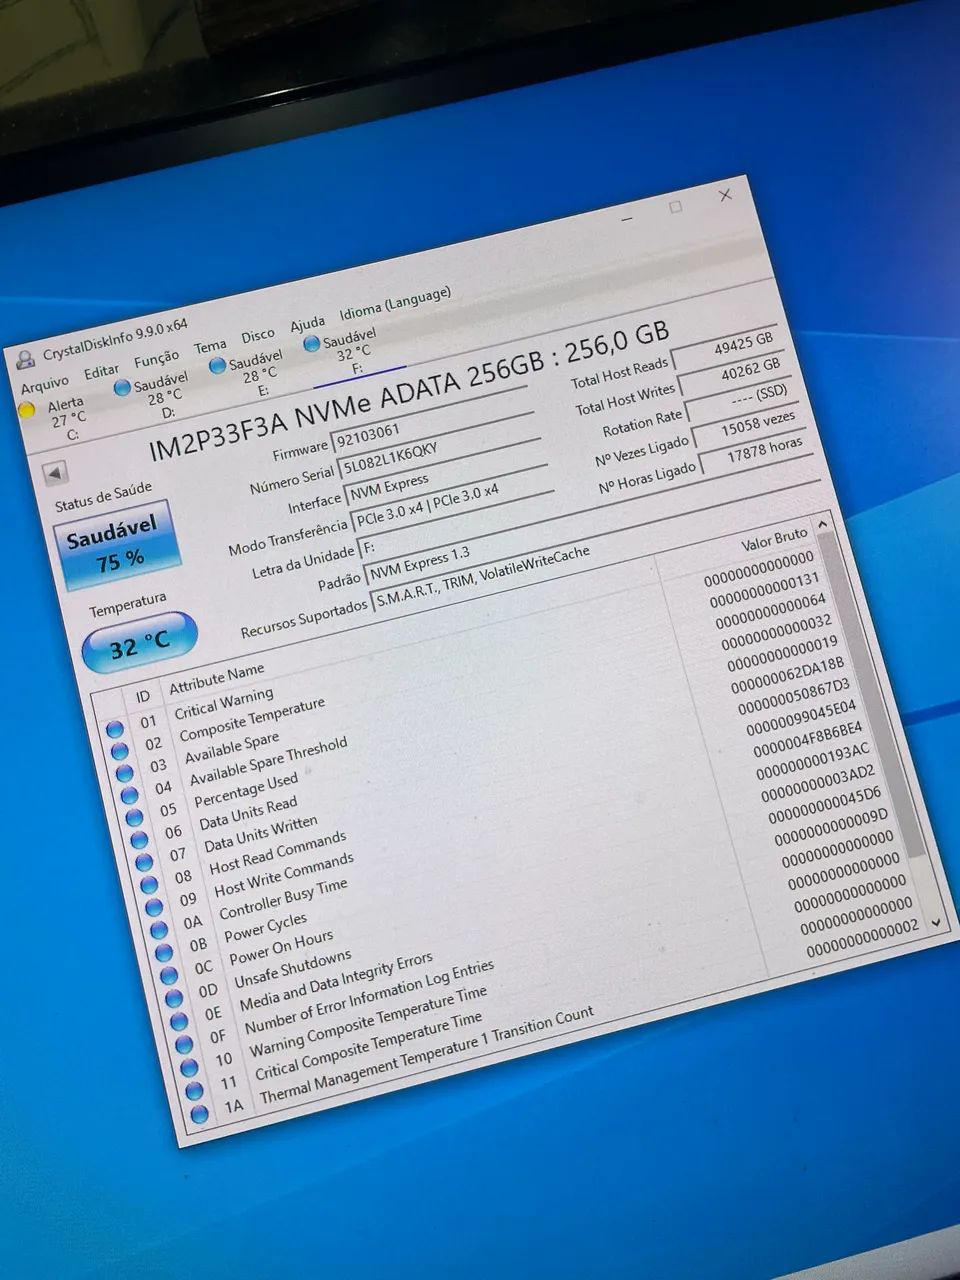Screen dimensions: 960x1280
Task: Click the 32 °C temperature button
Action: coord(139,645)
